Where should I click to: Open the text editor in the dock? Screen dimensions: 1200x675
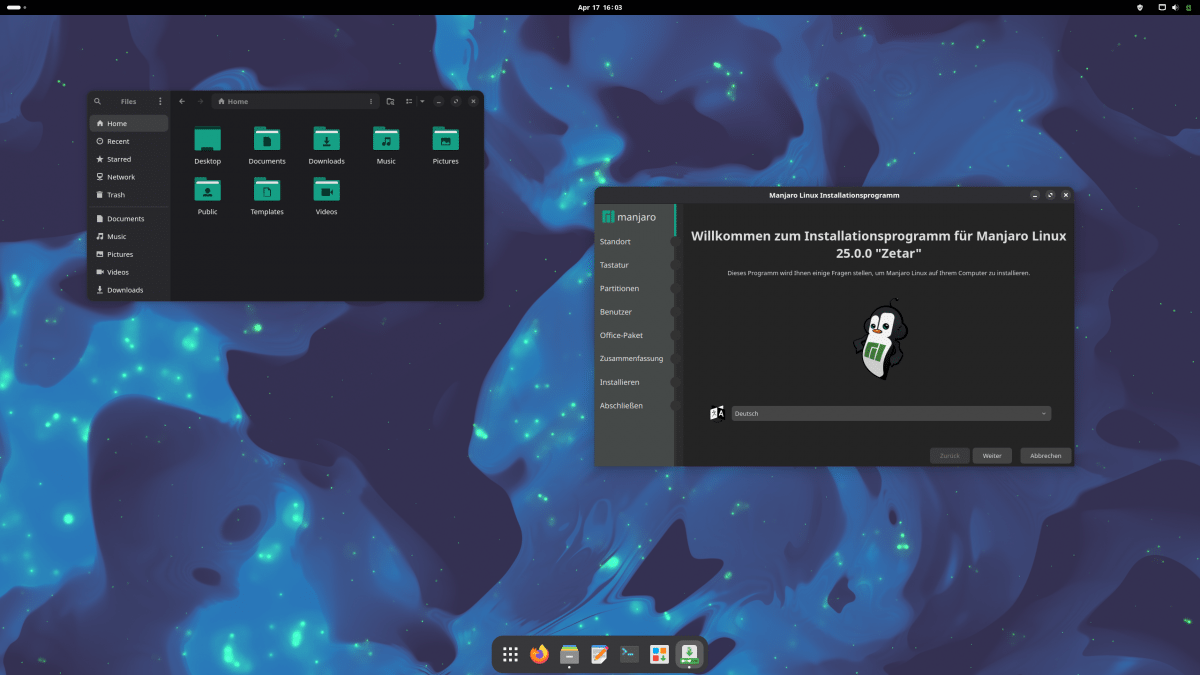599,654
